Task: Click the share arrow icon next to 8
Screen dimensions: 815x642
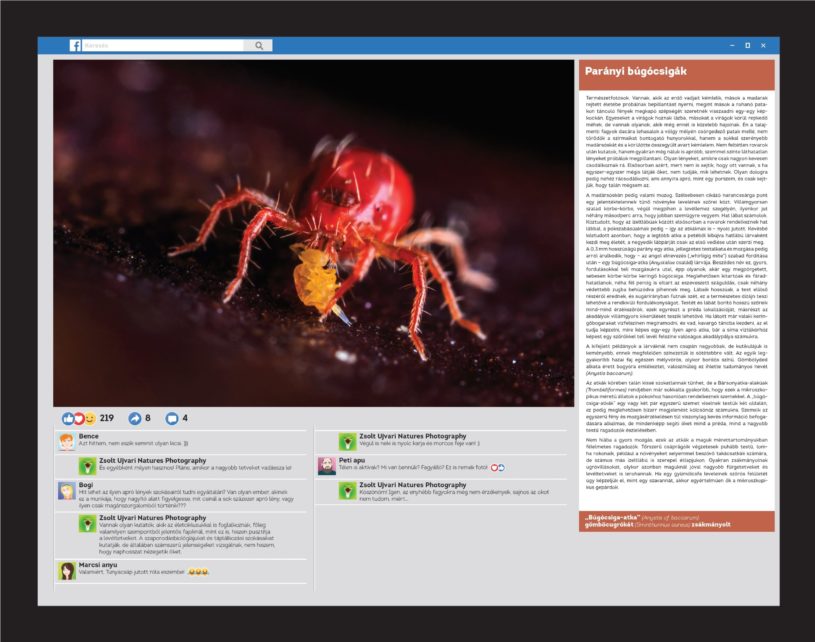Action: coord(134,418)
